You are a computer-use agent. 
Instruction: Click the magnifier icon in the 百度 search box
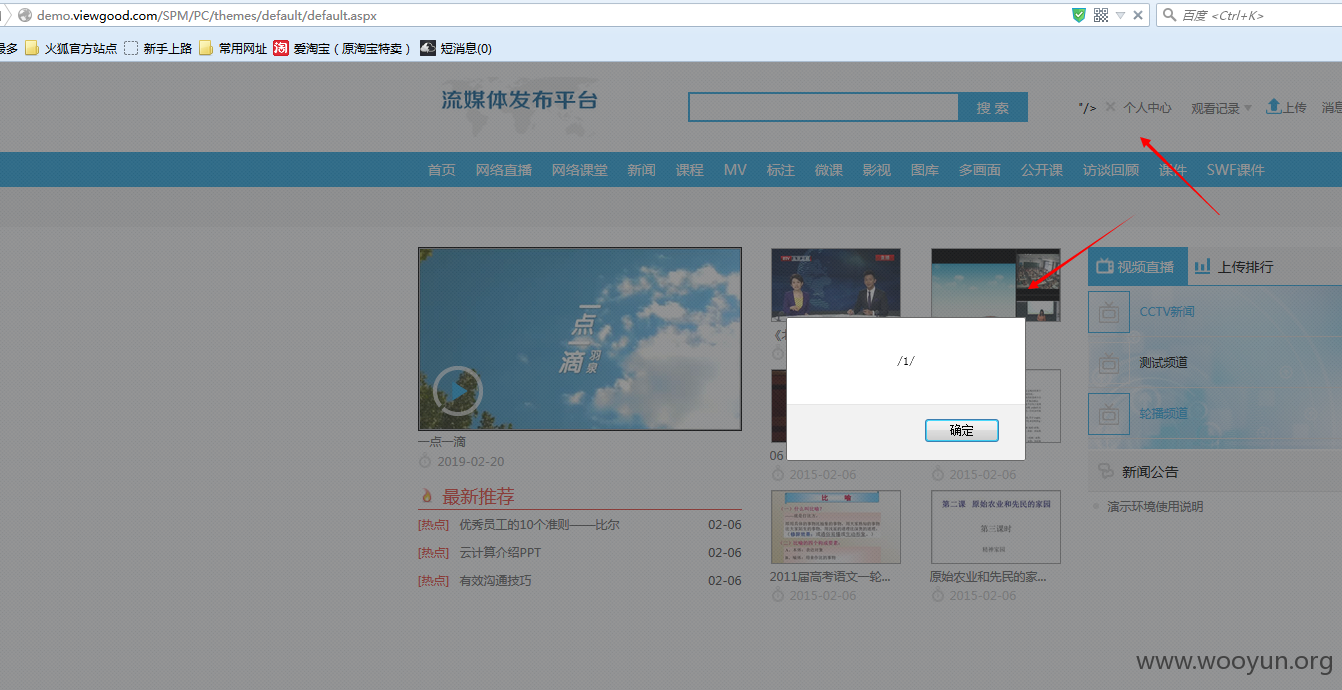[x=1169, y=15]
